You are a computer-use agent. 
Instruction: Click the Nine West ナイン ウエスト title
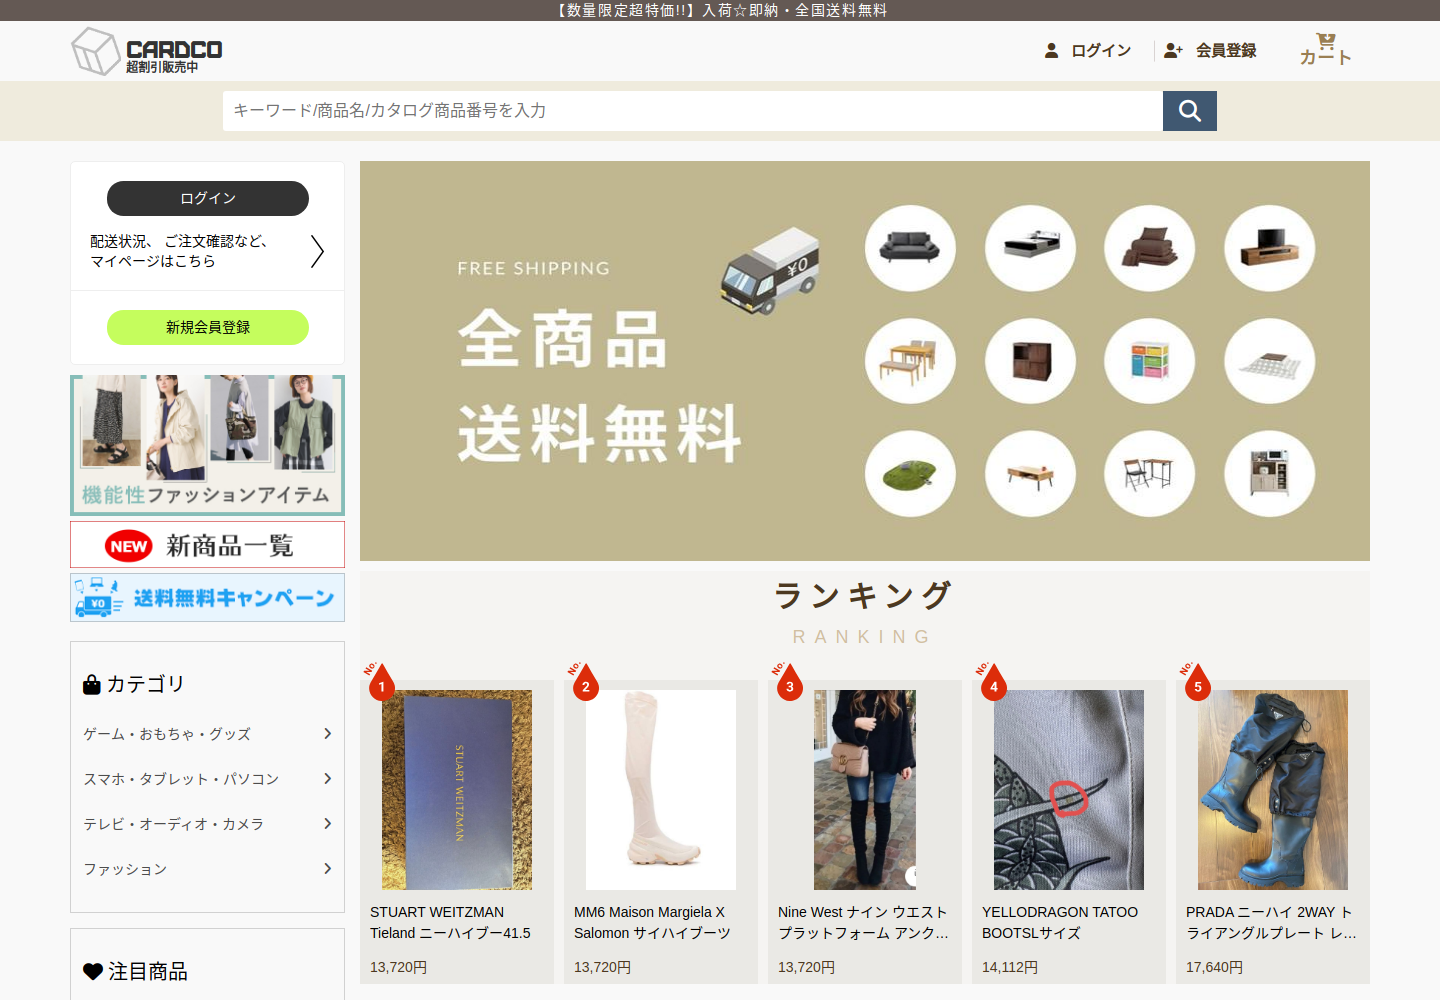click(x=863, y=922)
